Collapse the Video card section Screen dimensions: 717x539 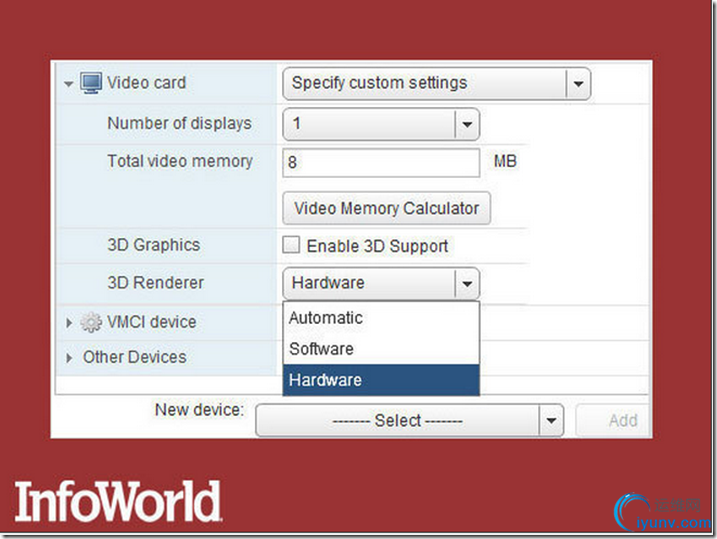(x=69, y=84)
